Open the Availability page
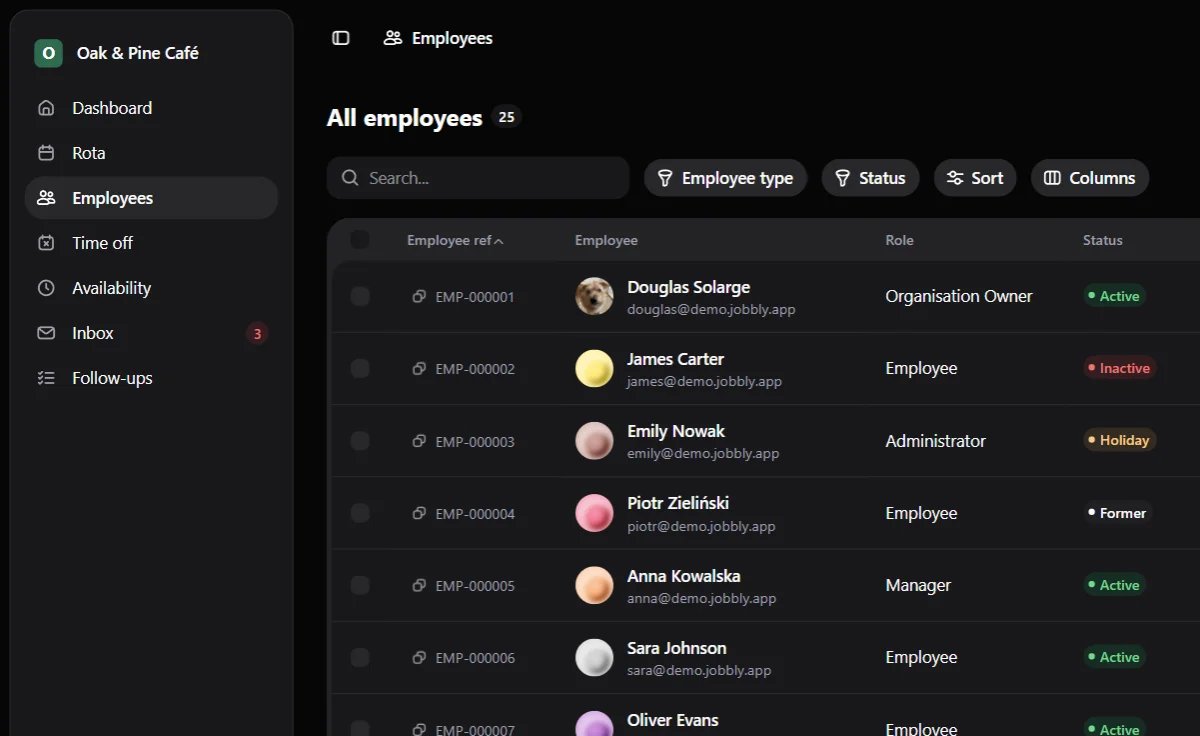 (x=151, y=288)
